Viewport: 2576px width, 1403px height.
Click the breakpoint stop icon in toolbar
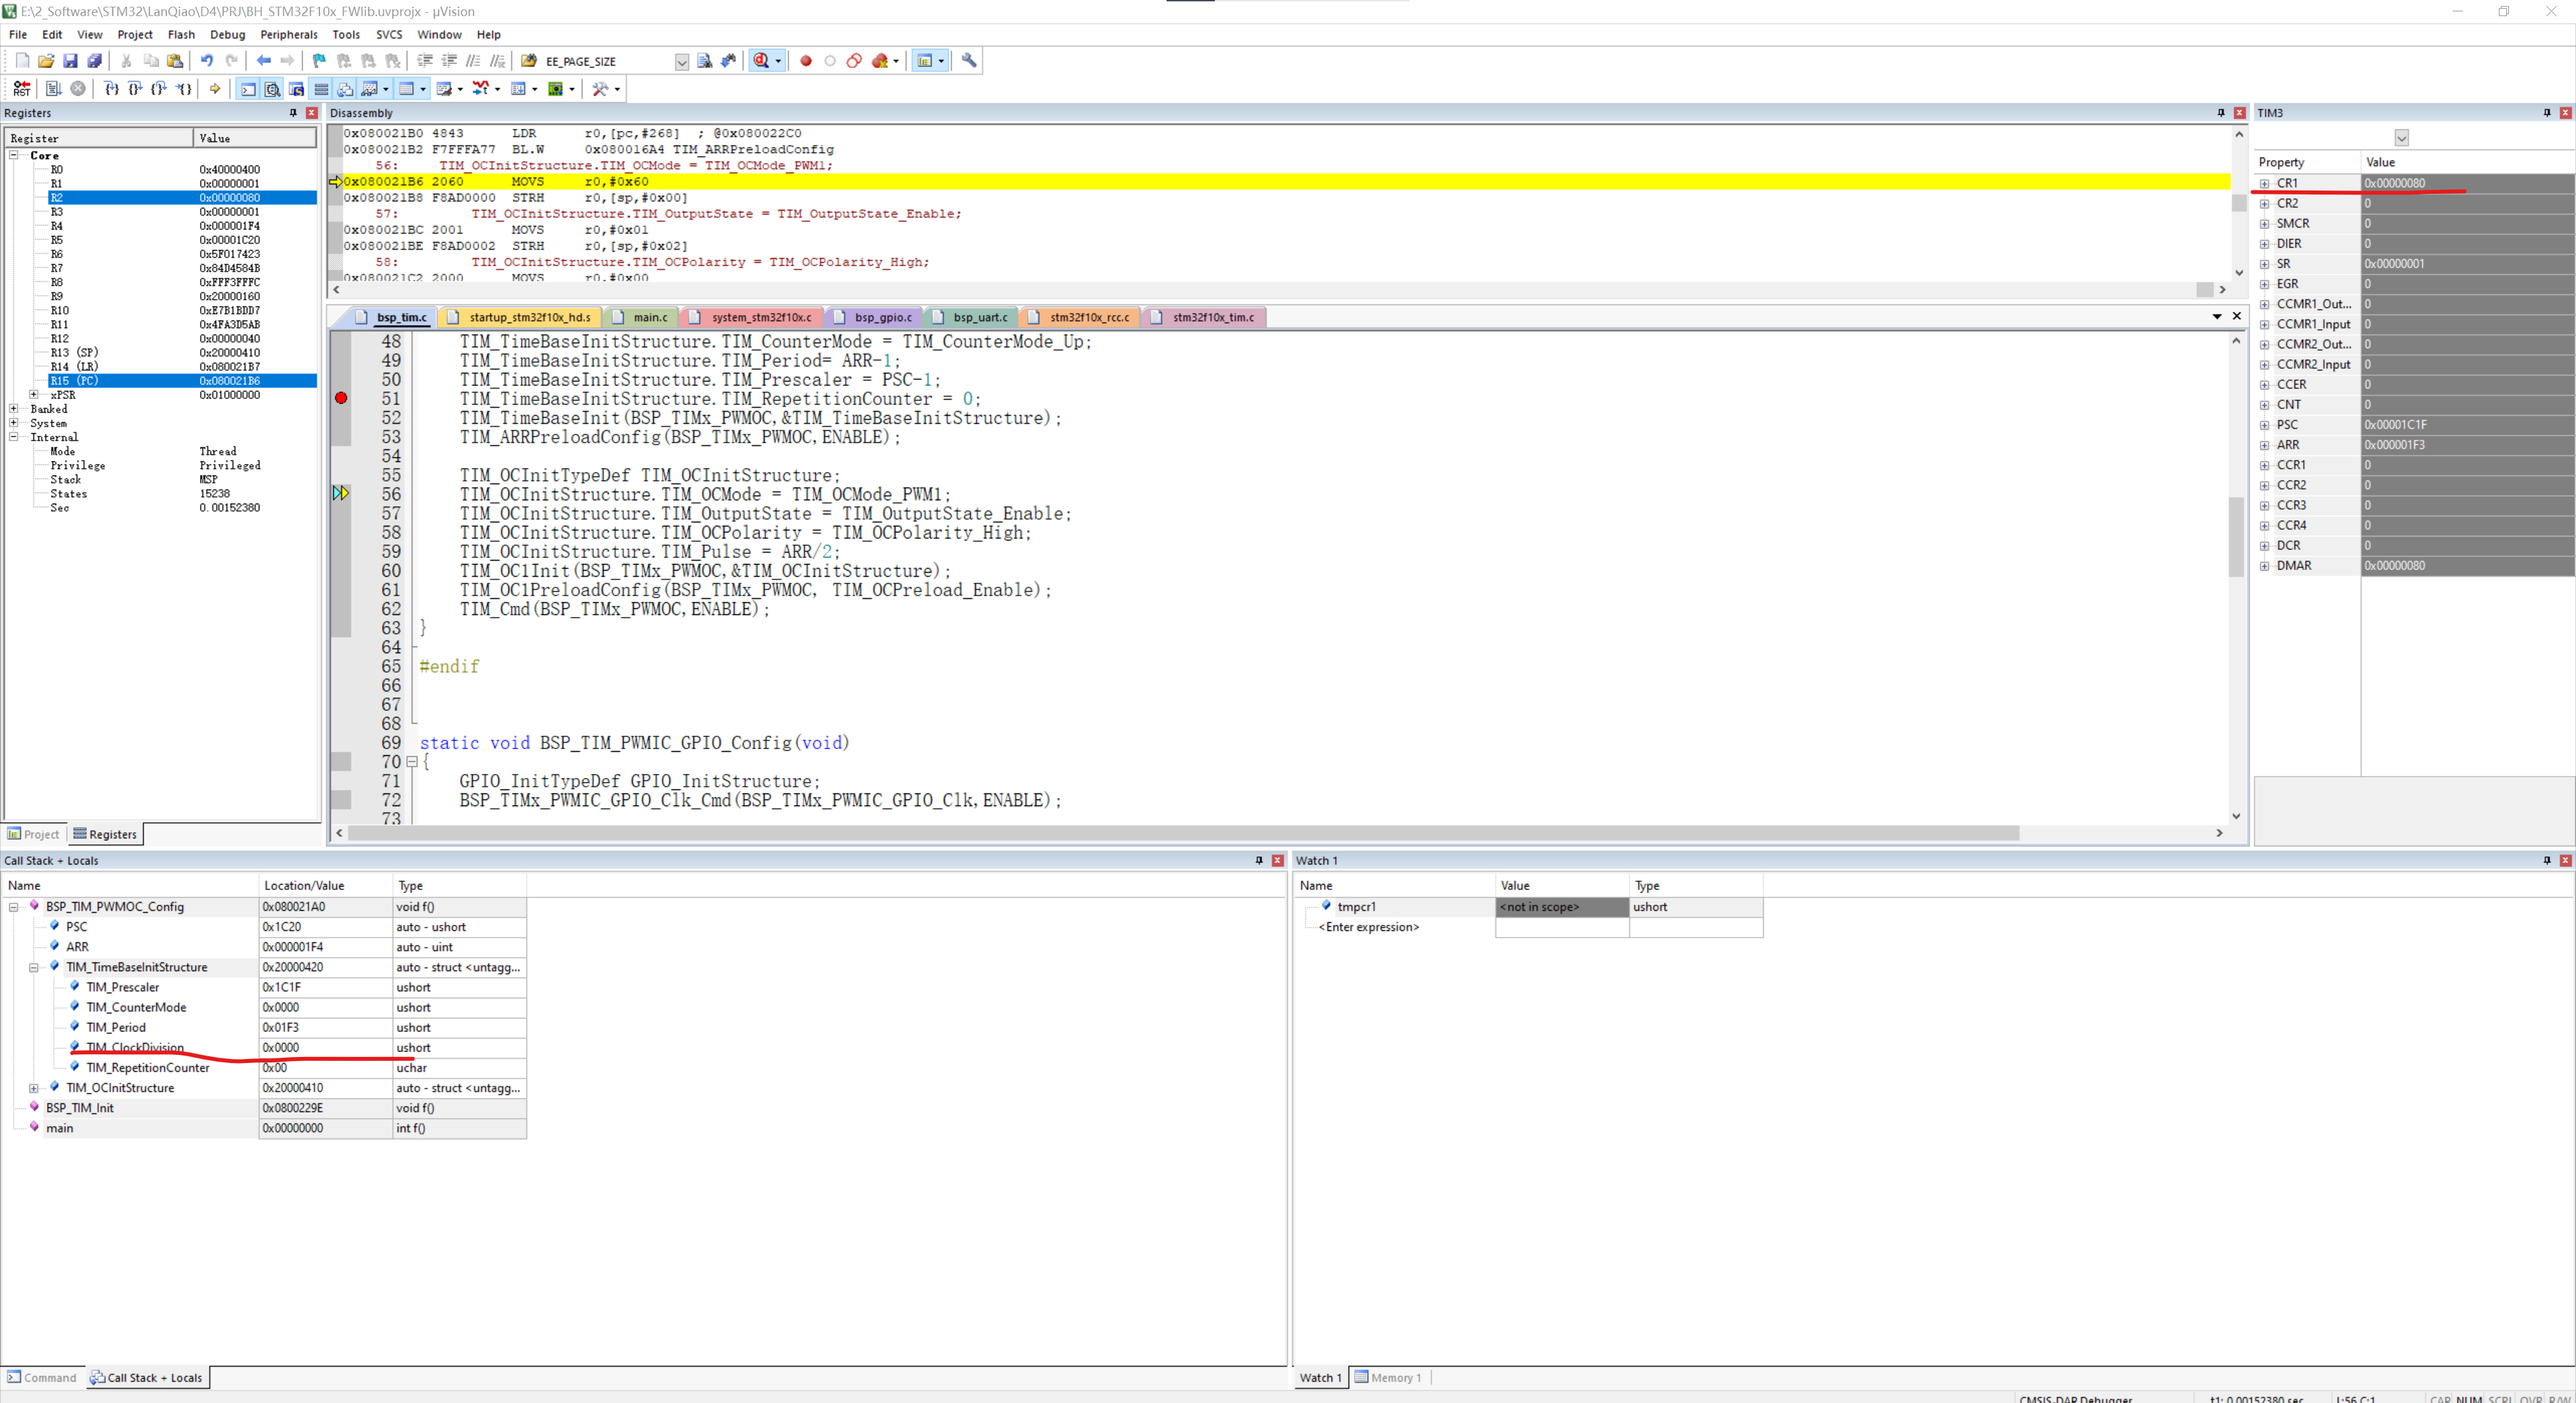804,62
